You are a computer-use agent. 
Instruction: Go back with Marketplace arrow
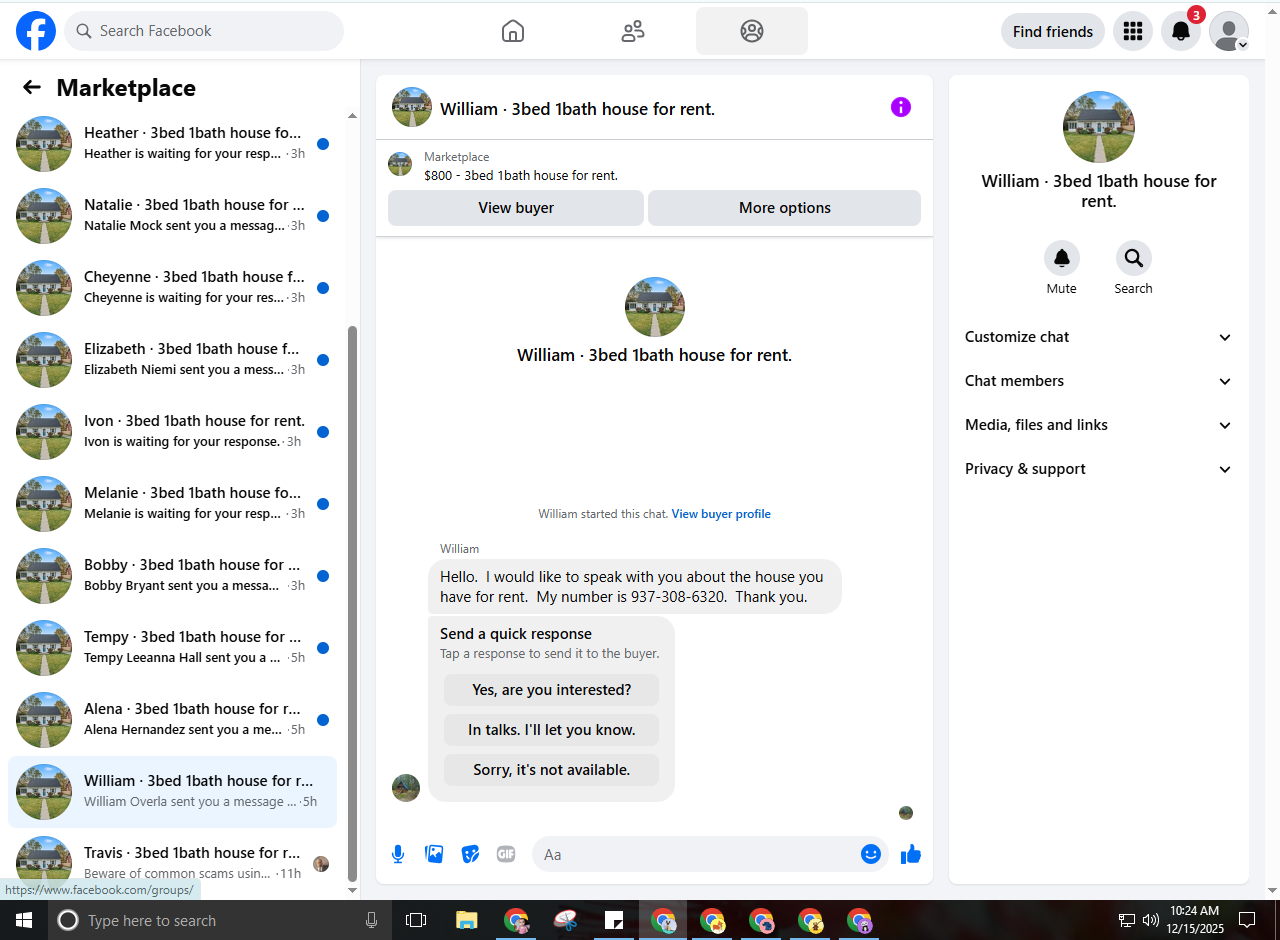tap(32, 87)
